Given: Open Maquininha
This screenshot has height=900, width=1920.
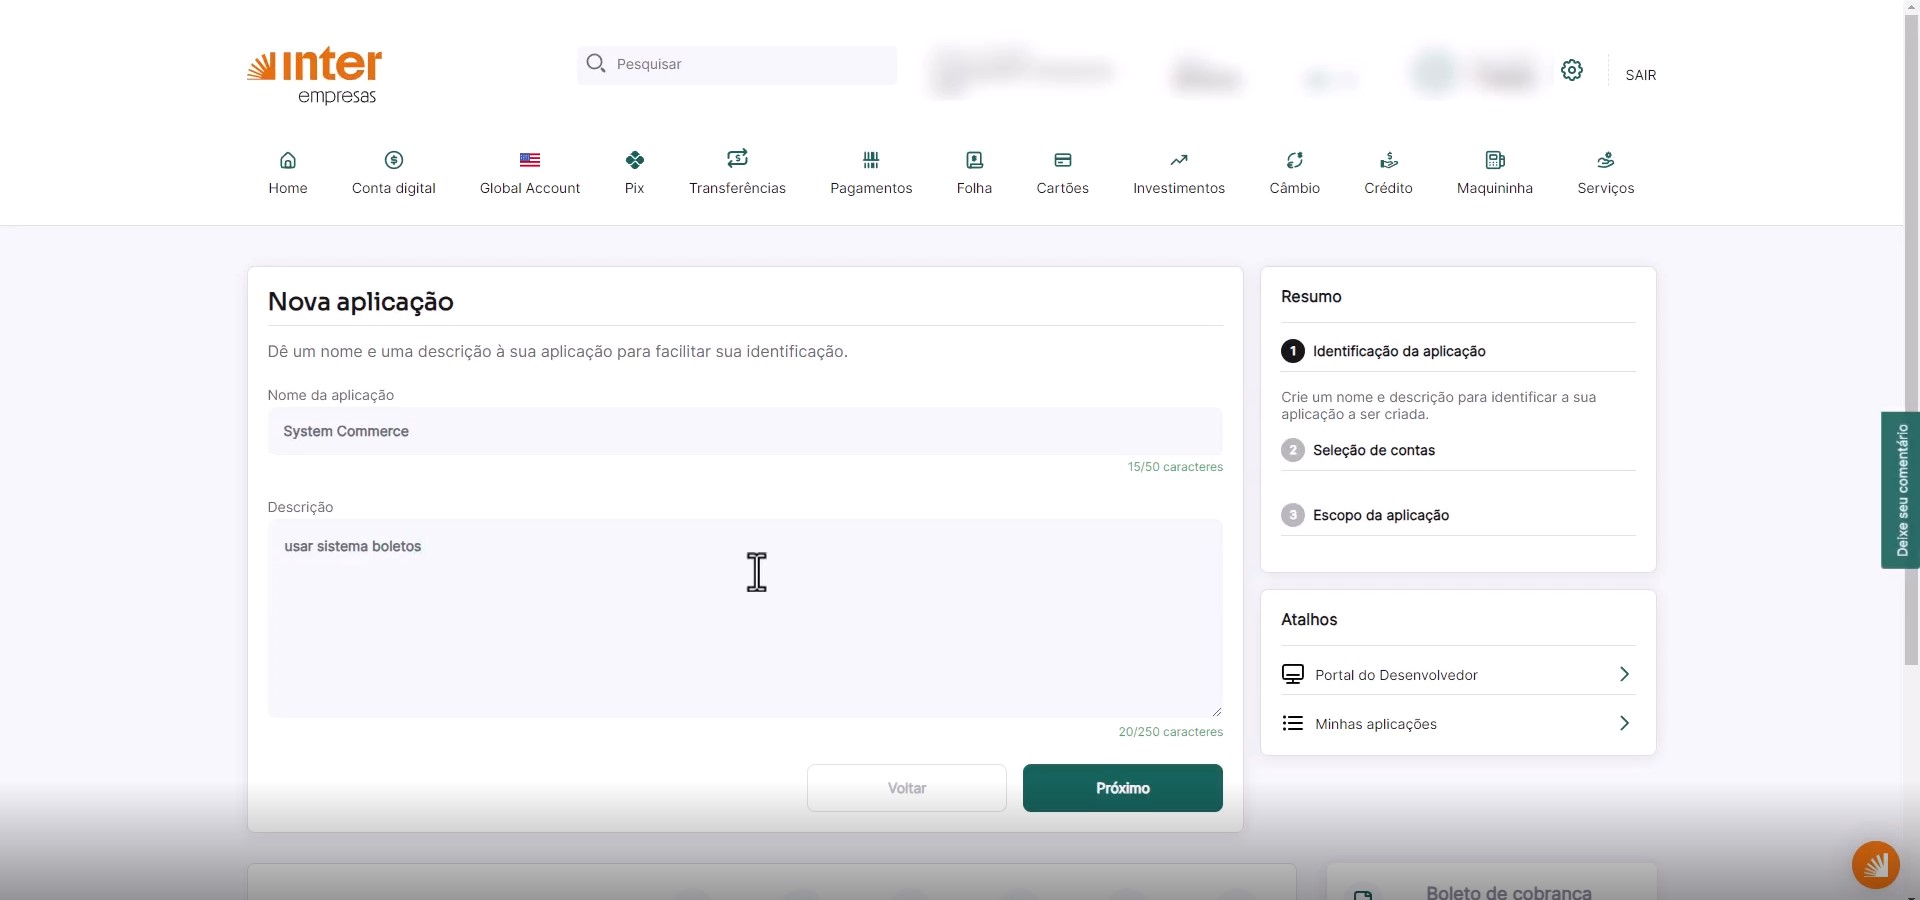Looking at the screenshot, I should click(x=1495, y=172).
